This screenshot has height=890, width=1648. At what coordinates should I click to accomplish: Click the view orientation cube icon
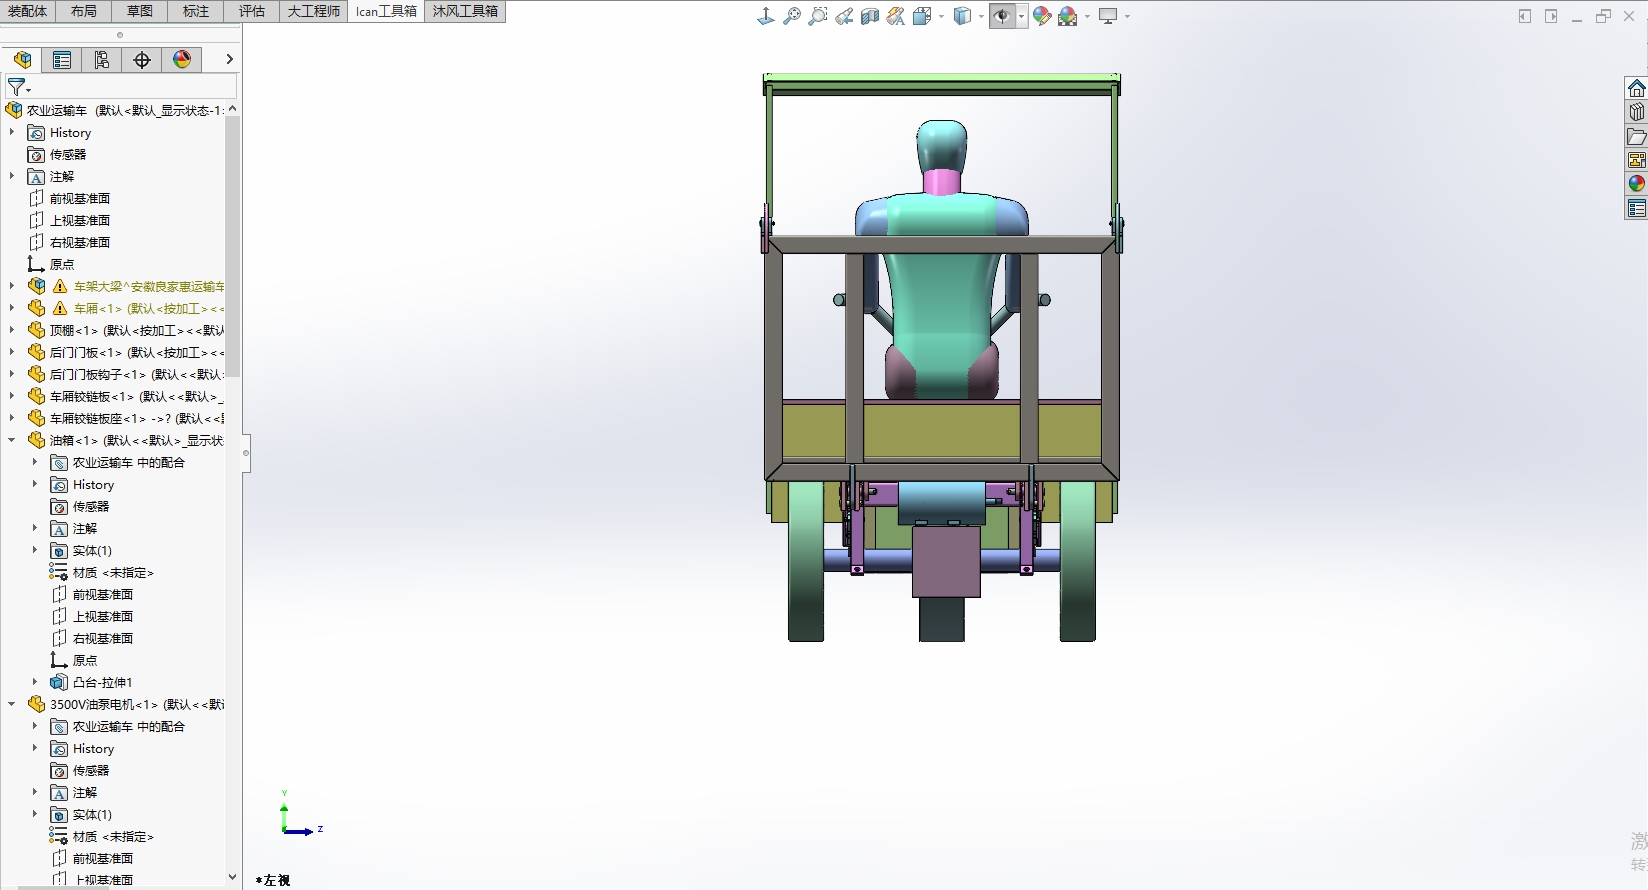point(922,16)
